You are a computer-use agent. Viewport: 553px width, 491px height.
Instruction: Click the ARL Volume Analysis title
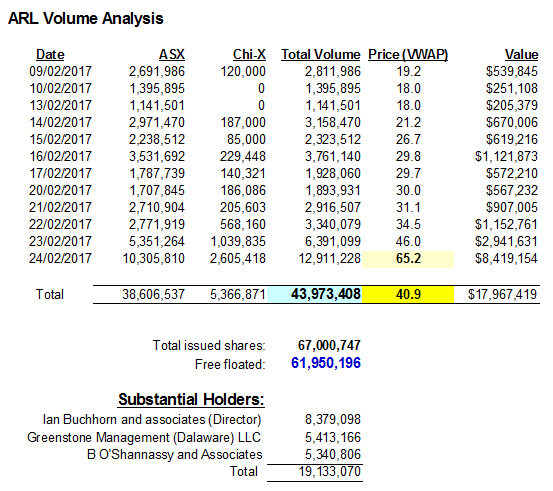click(x=86, y=18)
